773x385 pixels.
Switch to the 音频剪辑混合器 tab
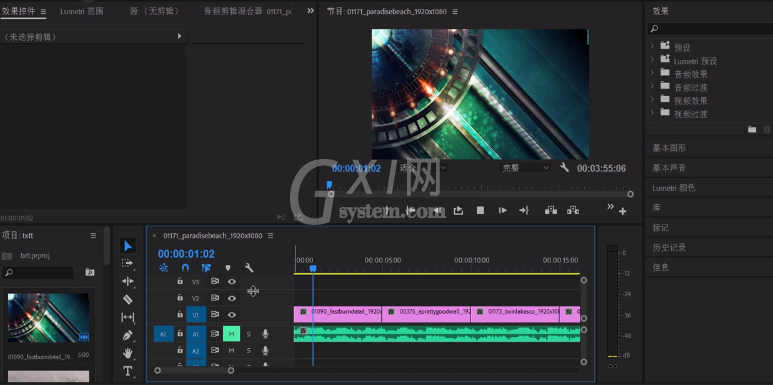point(247,11)
